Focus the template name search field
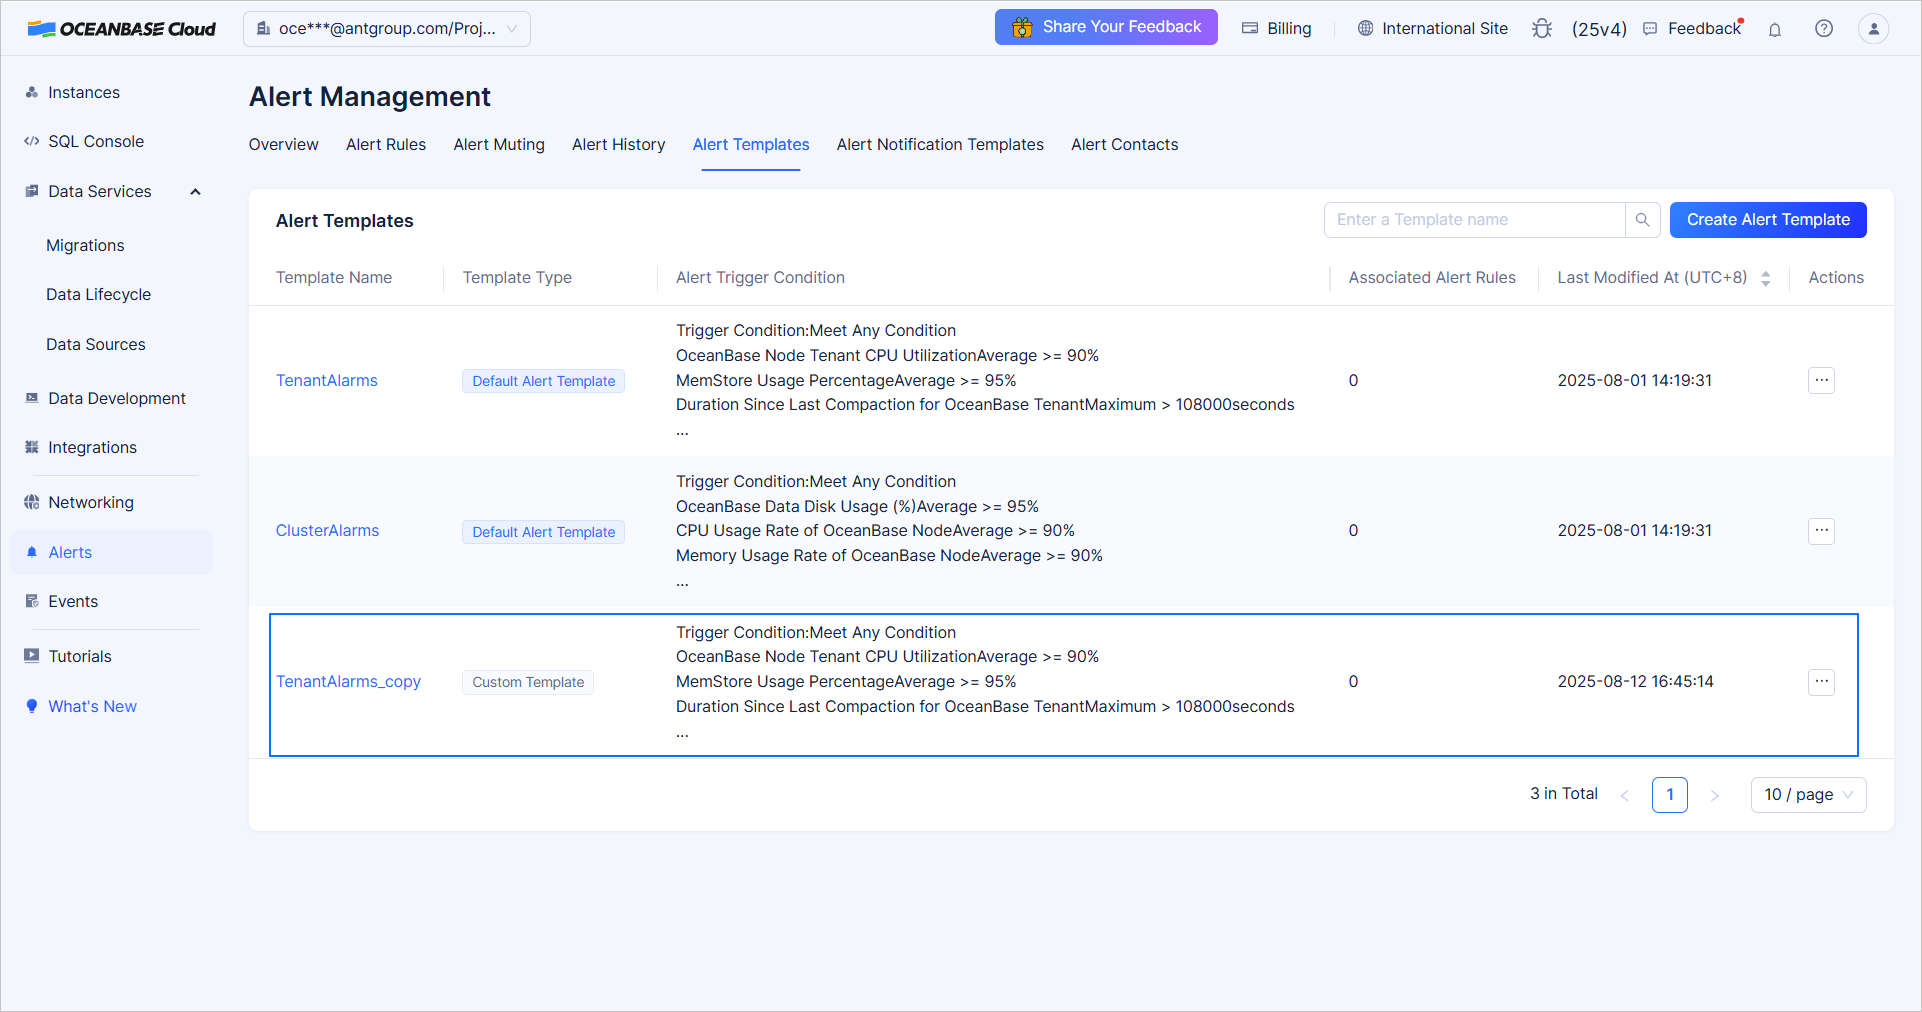The image size is (1922, 1012). (1474, 220)
